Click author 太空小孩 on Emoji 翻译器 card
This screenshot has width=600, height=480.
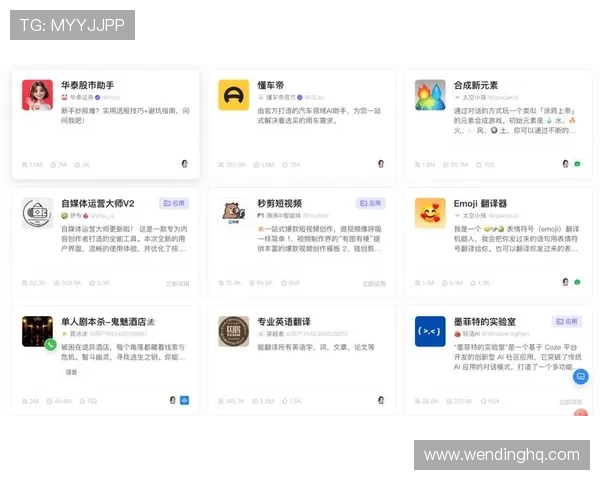click(x=474, y=216)
